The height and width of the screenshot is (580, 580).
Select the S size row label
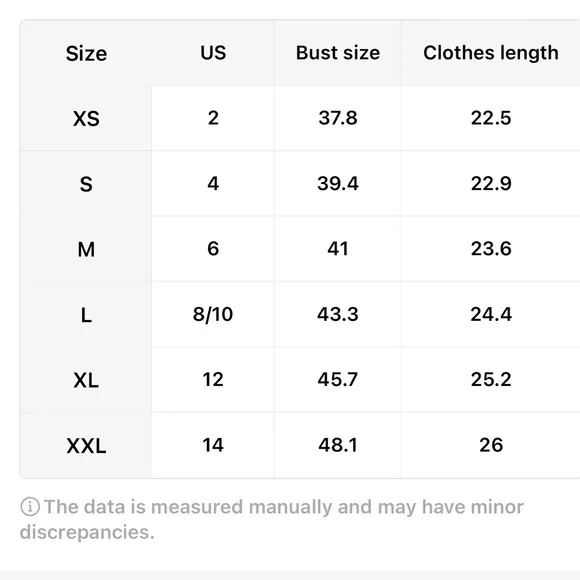coord(86,184)
